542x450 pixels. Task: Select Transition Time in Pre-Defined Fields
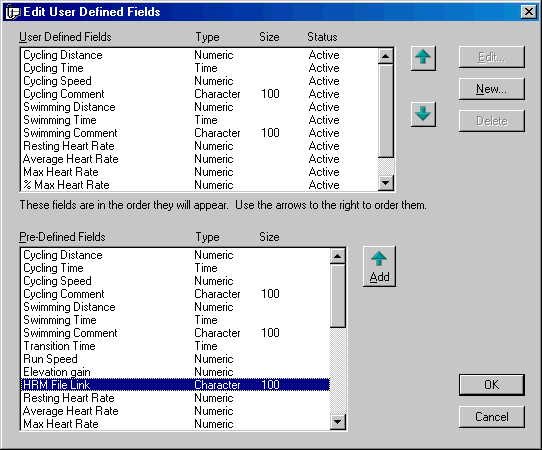pos(176,346)
